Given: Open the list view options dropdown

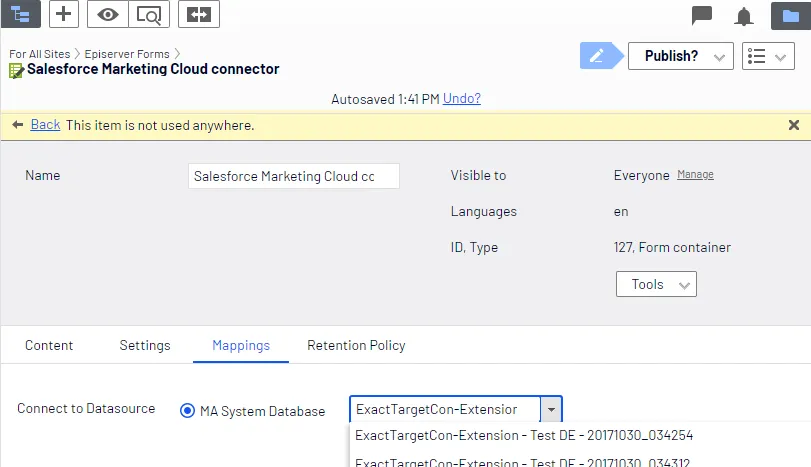Looking at the screenshot, I should [768, 56].
